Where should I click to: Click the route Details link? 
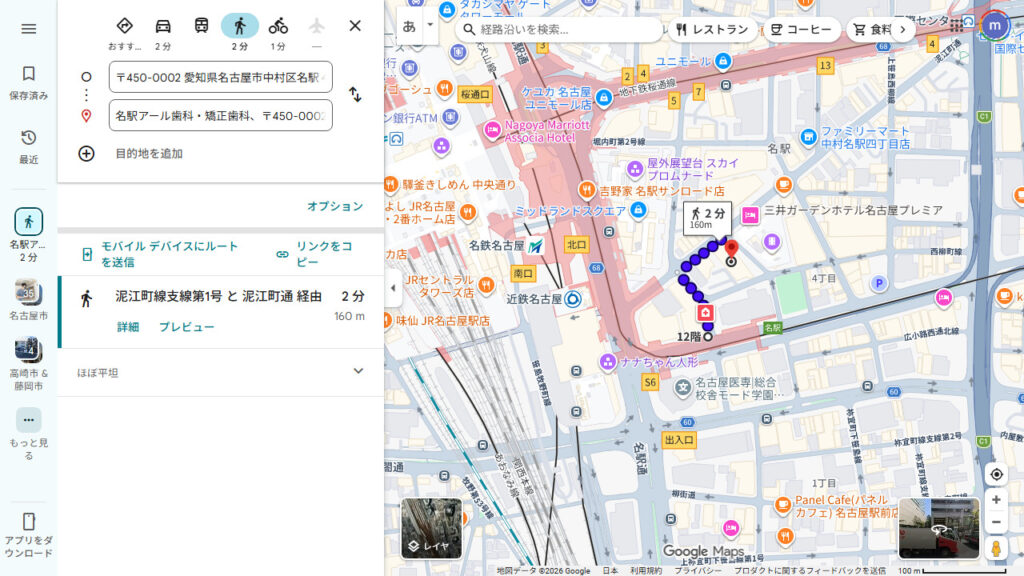128,327
